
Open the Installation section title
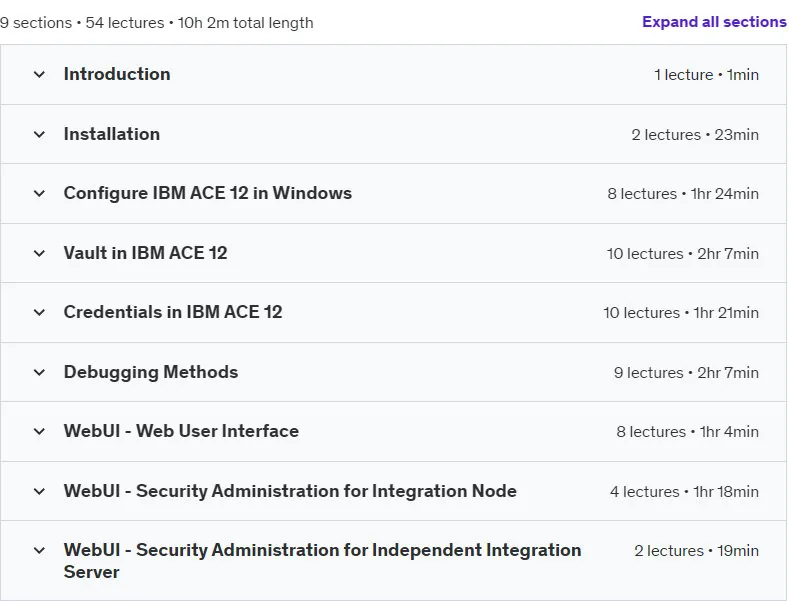(112, 134)
